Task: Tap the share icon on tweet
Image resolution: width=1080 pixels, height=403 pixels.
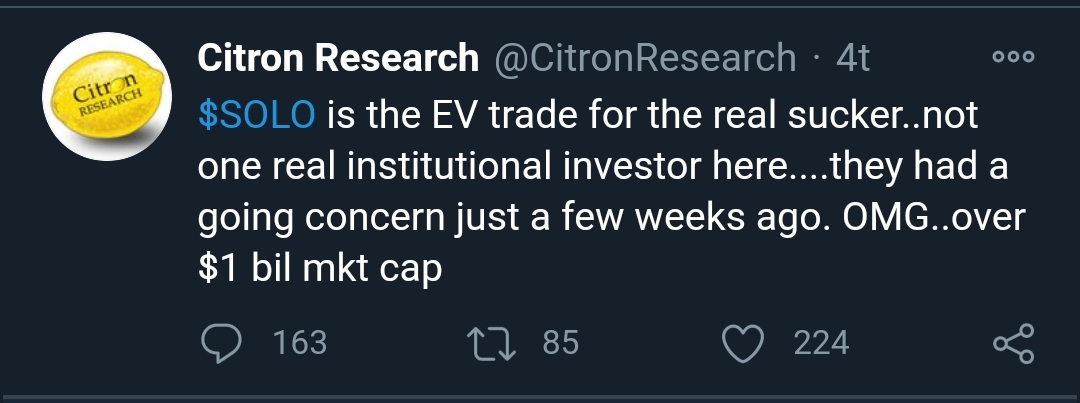Action: pyautogui.click(x=1014, y=343)
